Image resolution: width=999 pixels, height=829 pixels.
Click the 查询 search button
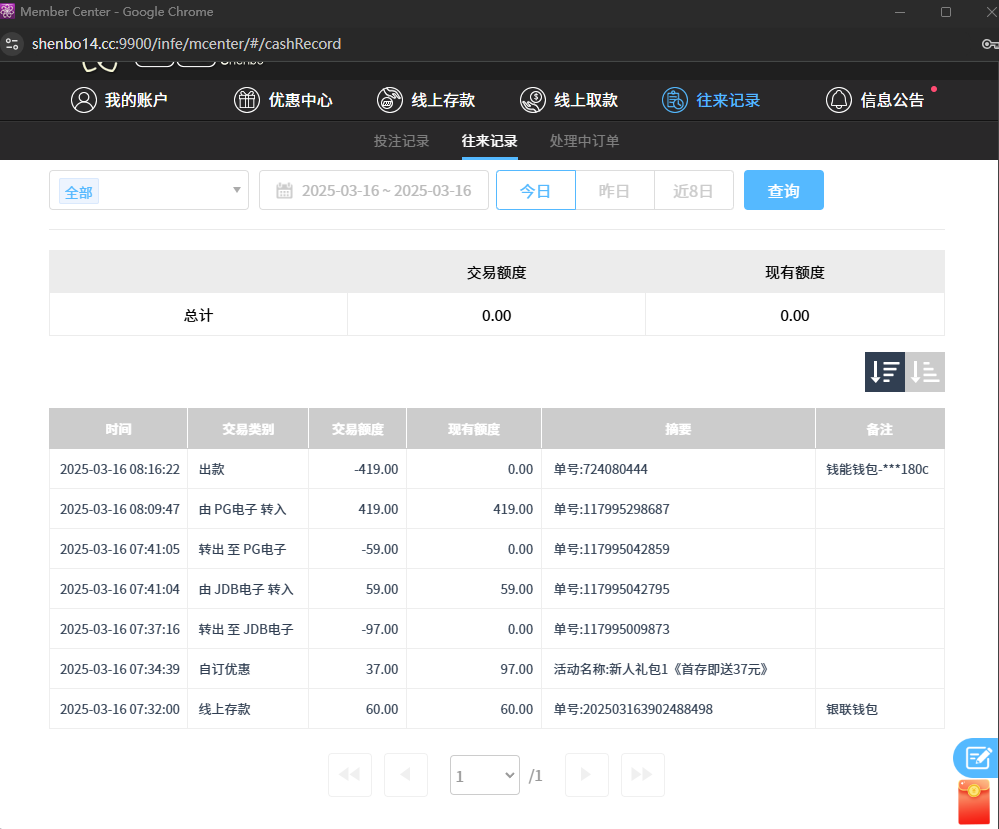[783, 190]
